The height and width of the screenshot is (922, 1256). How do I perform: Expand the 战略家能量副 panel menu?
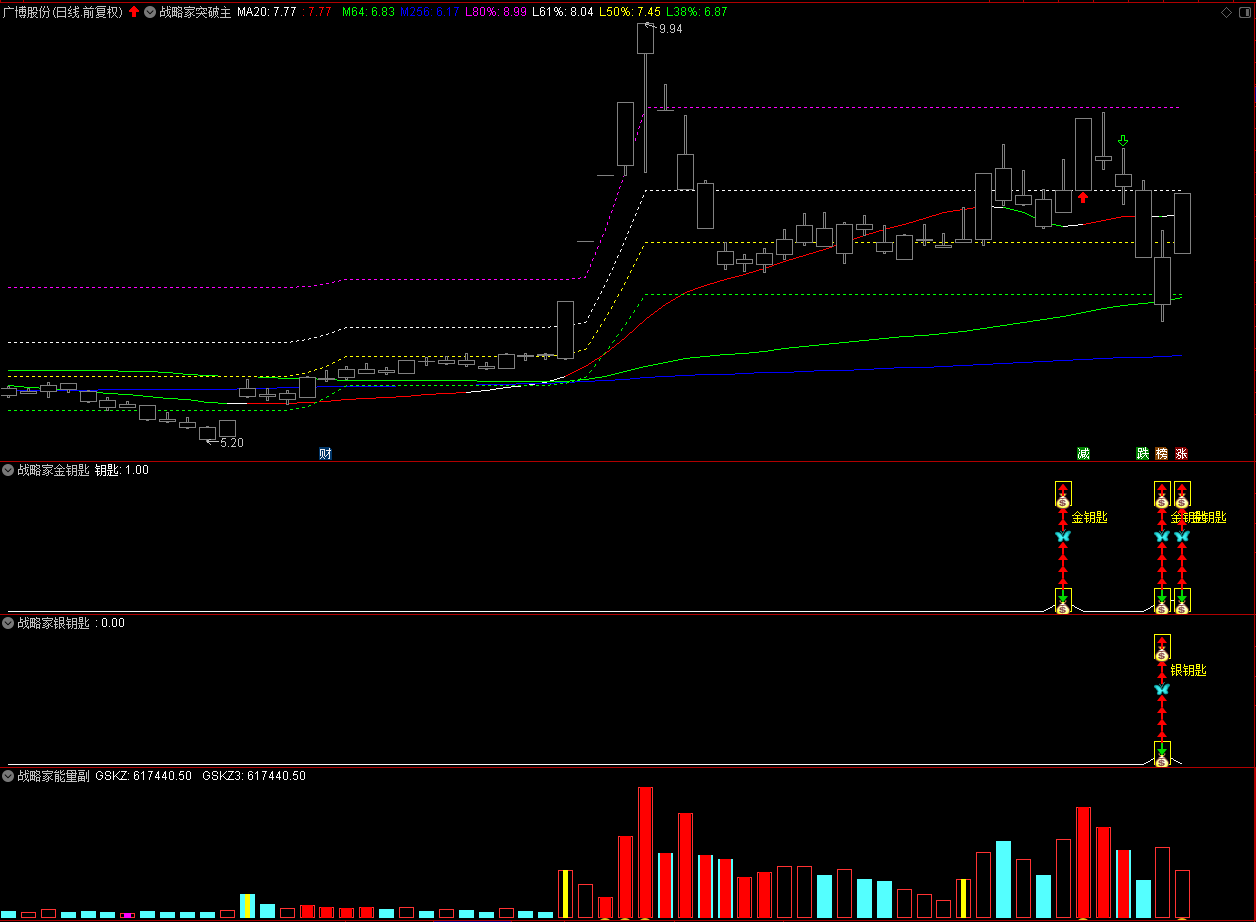8,776
